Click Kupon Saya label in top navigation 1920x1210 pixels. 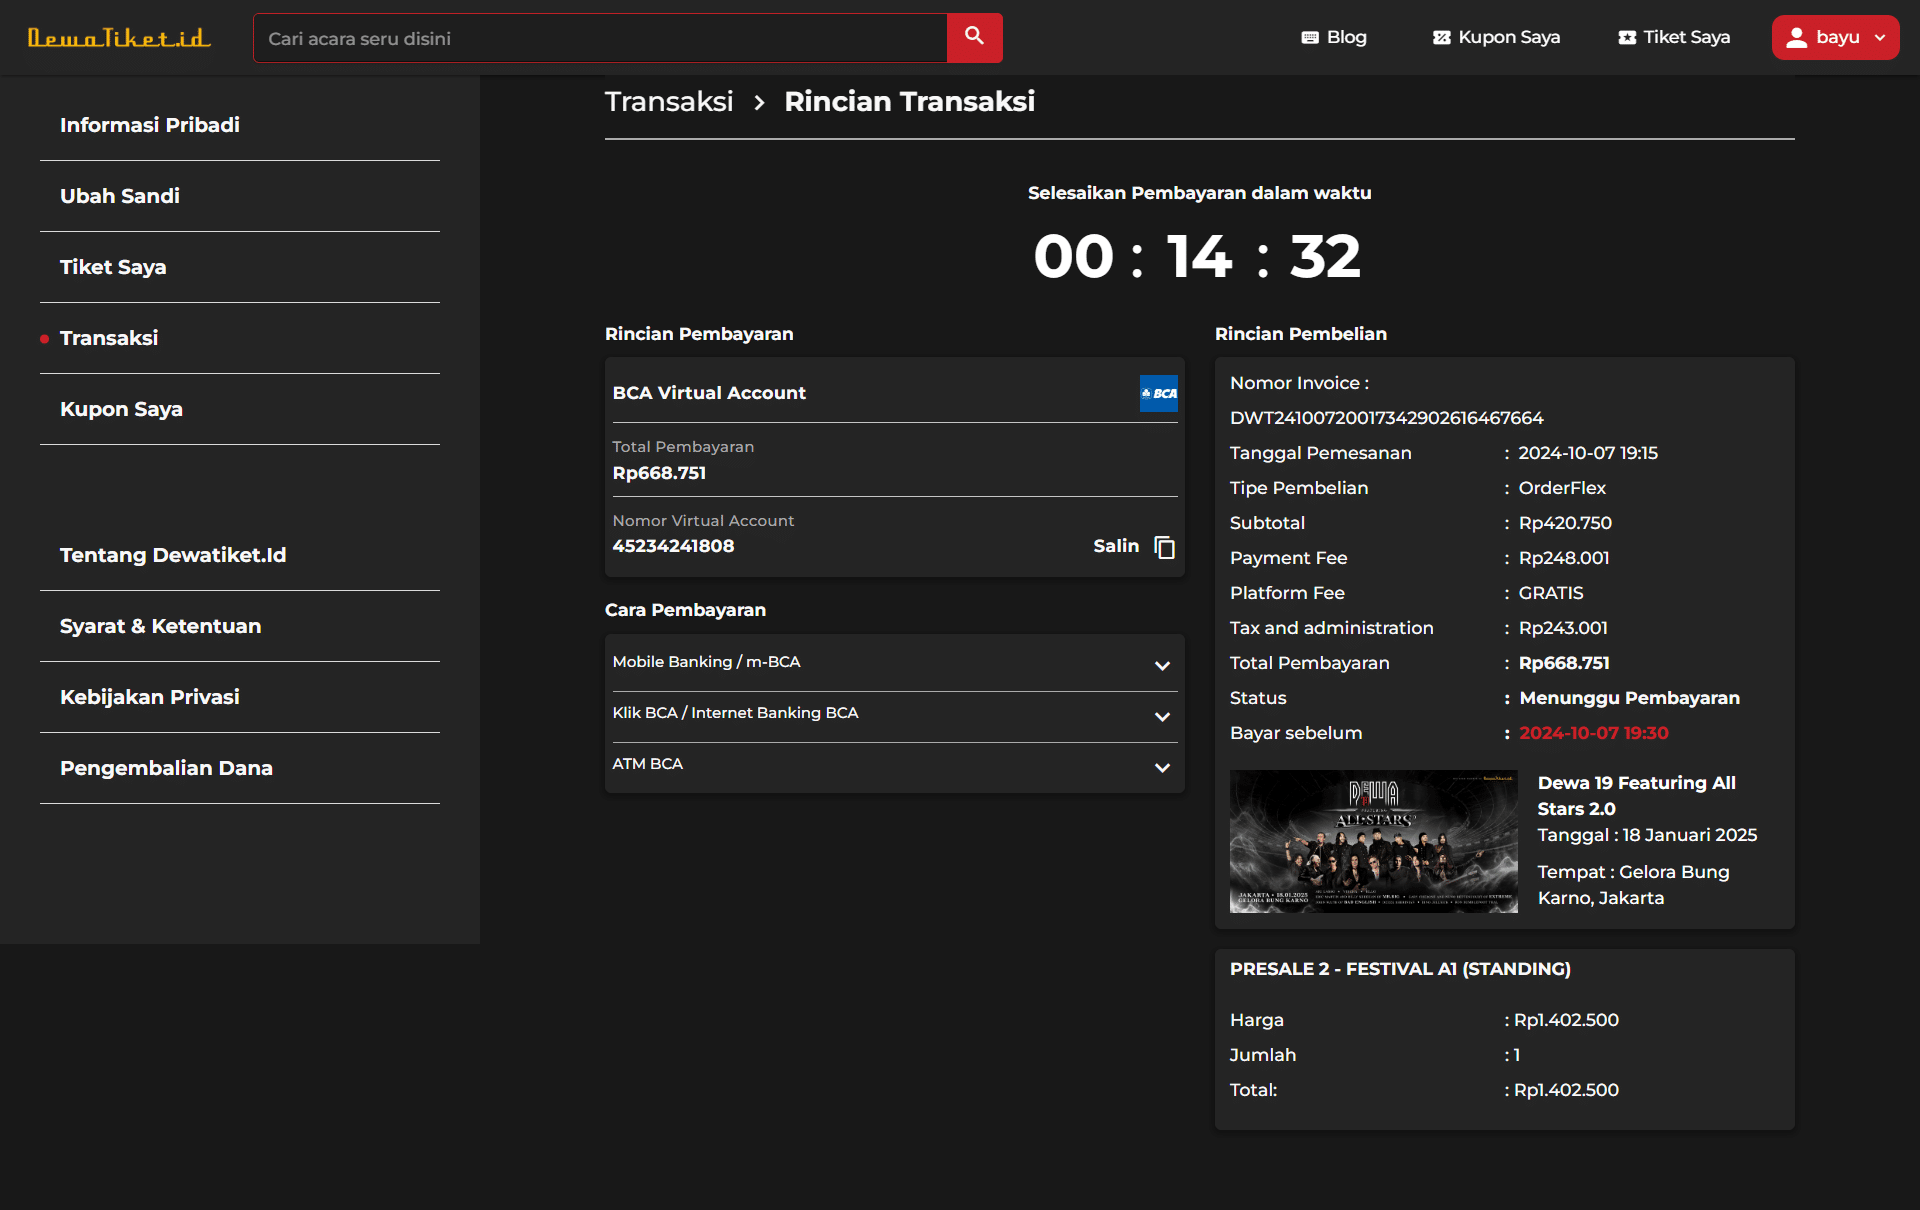pyautogui.click(x=1509, y=37)
